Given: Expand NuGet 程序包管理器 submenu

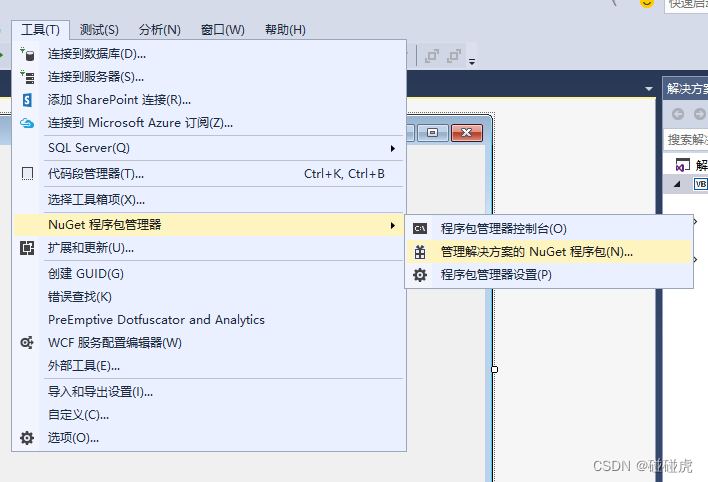Looking at the screenshot, I should [209, 225].
